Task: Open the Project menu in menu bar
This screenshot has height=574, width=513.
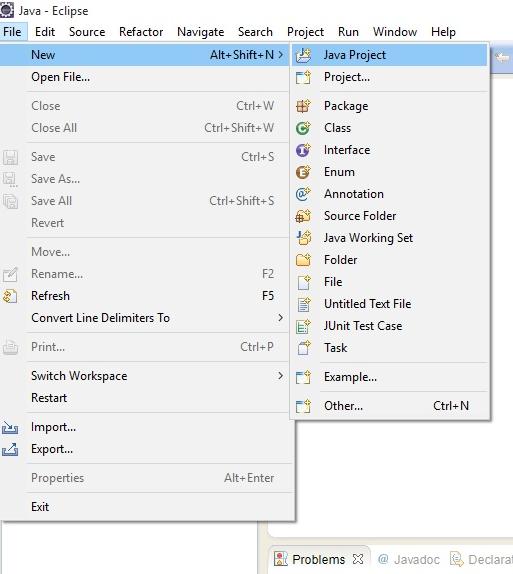Action: tap(305, 32)
